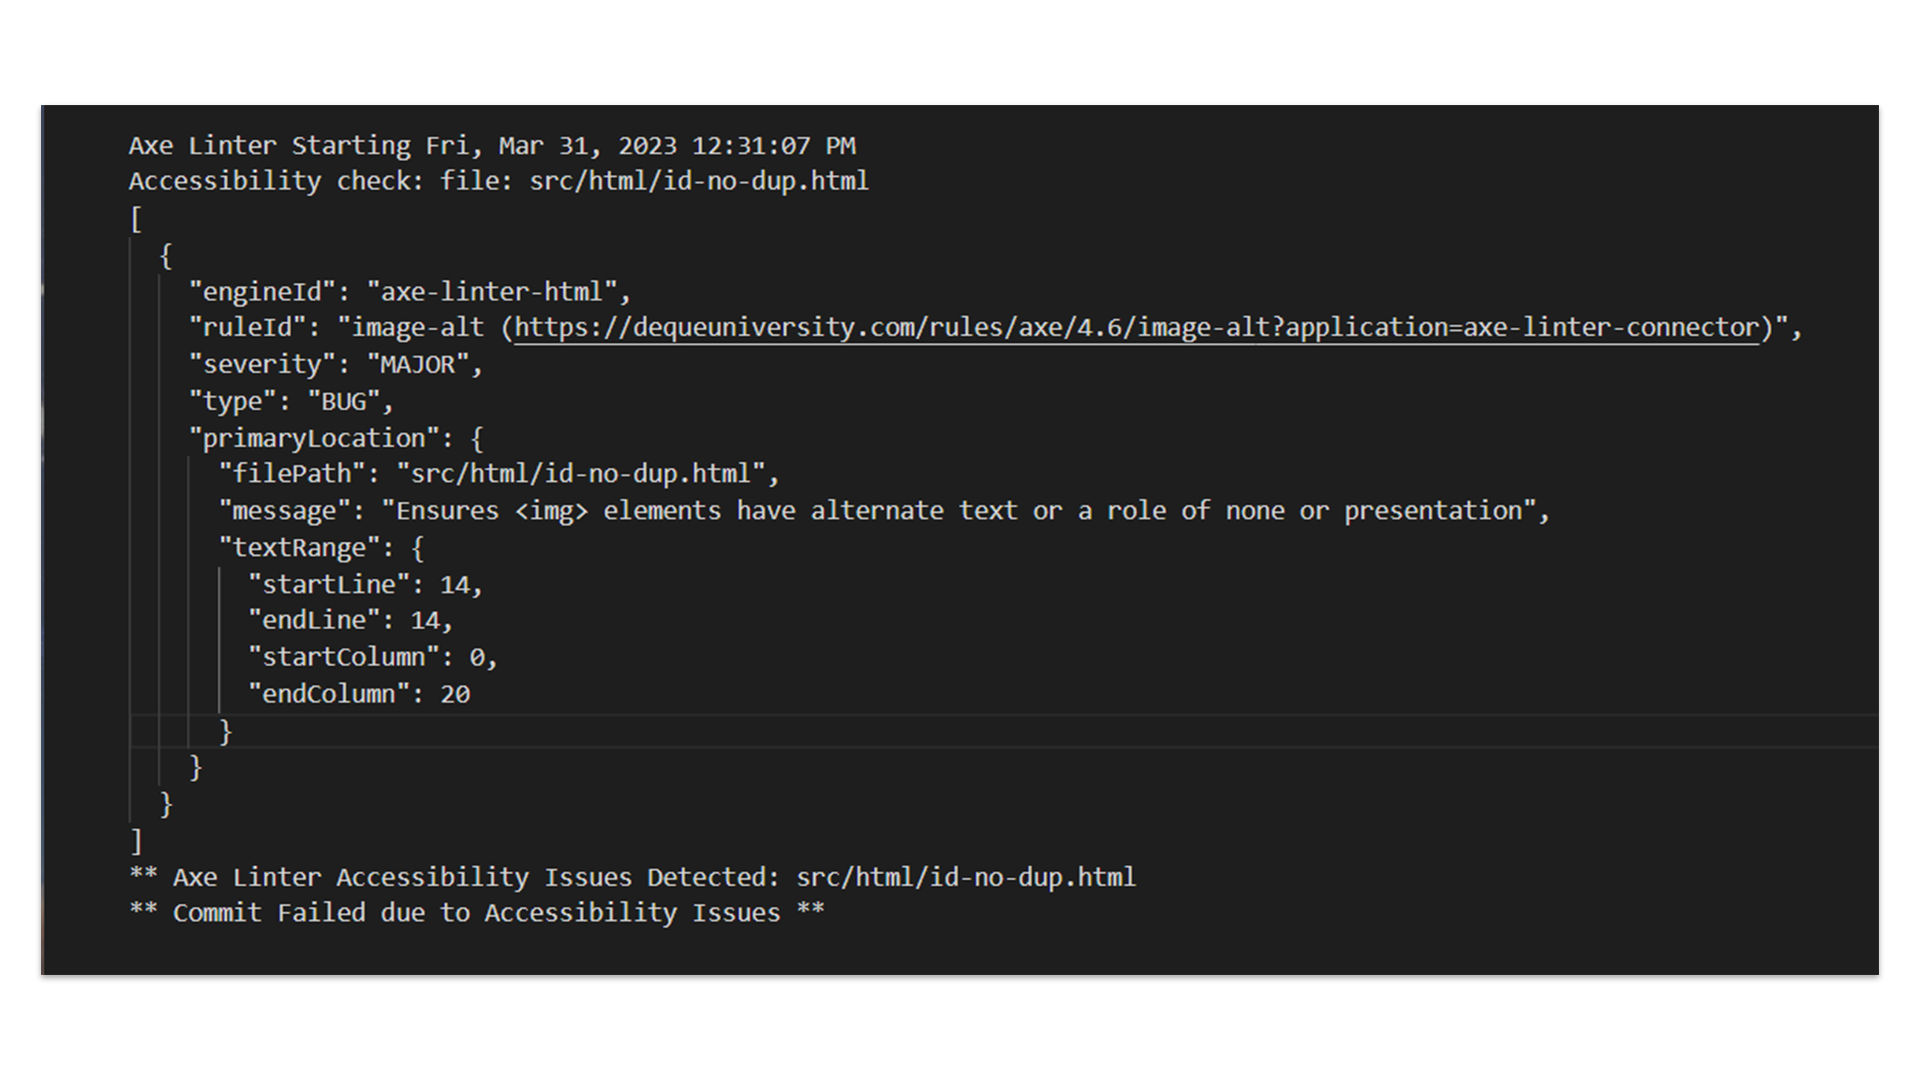Click the "endLine": 14 line

pyautogui.click(x=350, y=621)
